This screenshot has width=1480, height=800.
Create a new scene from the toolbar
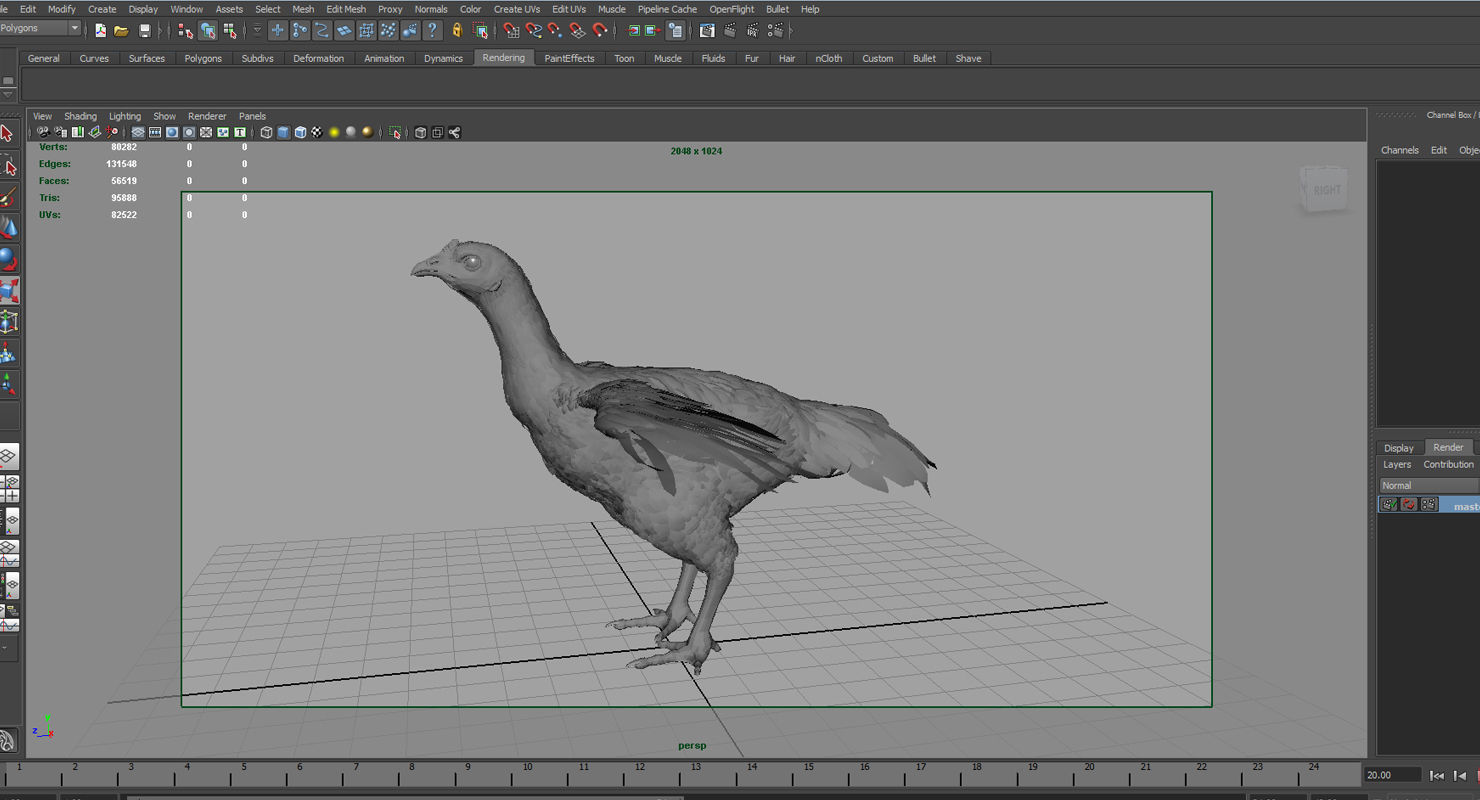pos(101,31)
